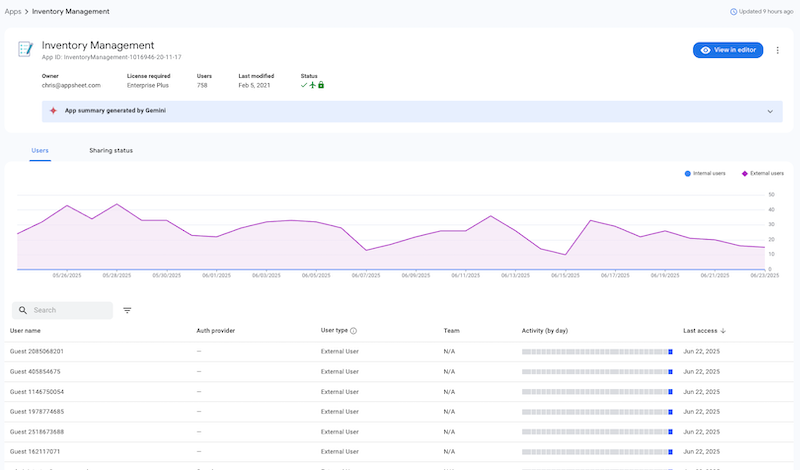This screenshot has width=800, height=470.
Task: Click the App ID text under the title
Action: click(x=111, y=57)
